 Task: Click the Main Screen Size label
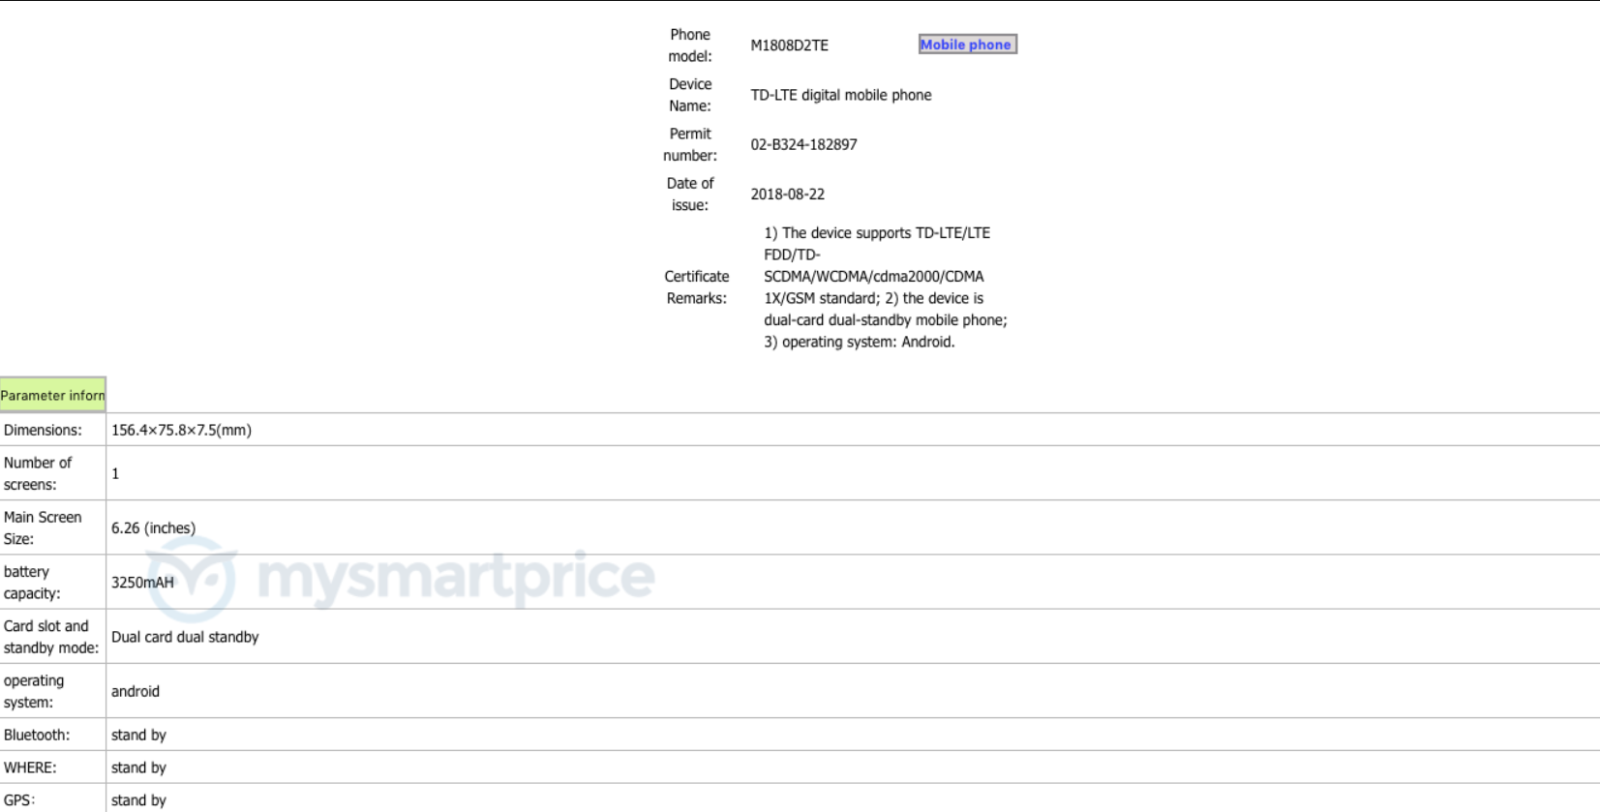(x=43, y=527)
